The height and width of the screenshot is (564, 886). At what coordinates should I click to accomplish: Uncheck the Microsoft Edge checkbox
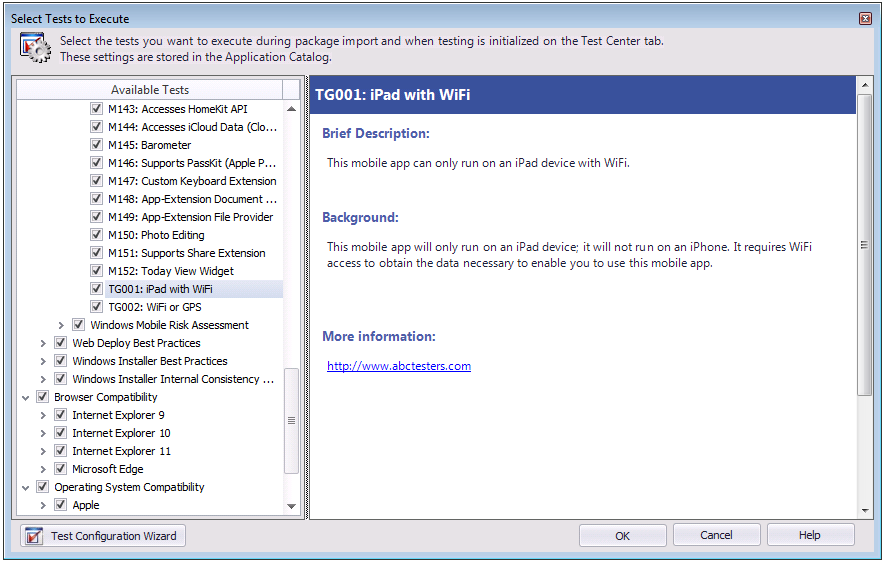[61, 469]
